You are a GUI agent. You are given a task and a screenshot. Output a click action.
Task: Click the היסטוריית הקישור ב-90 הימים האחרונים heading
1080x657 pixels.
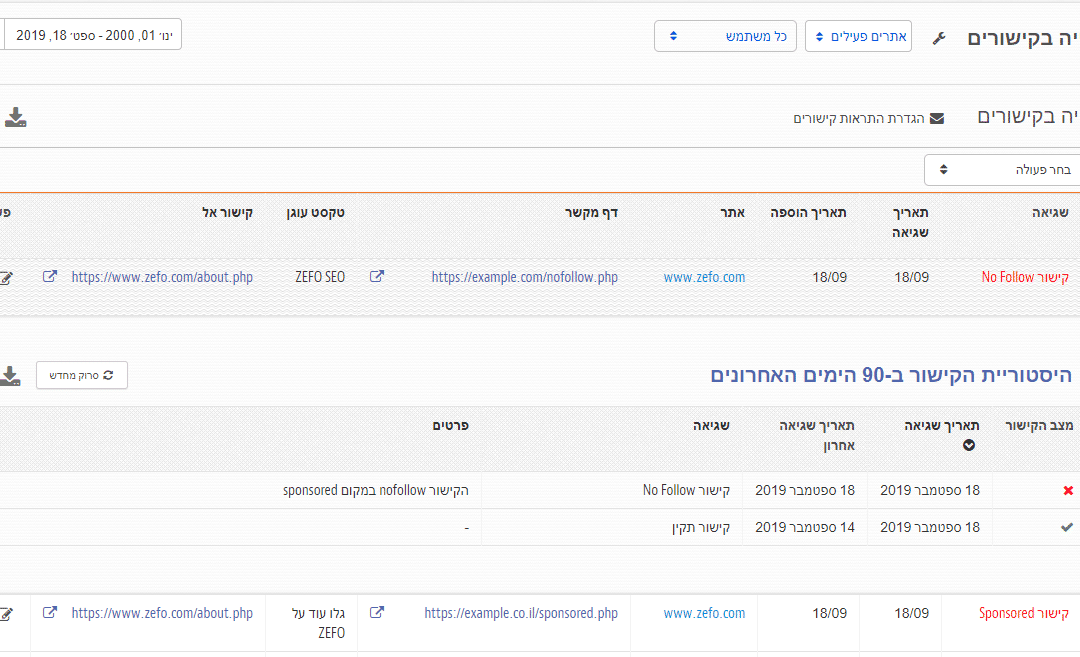click(891, 375)
